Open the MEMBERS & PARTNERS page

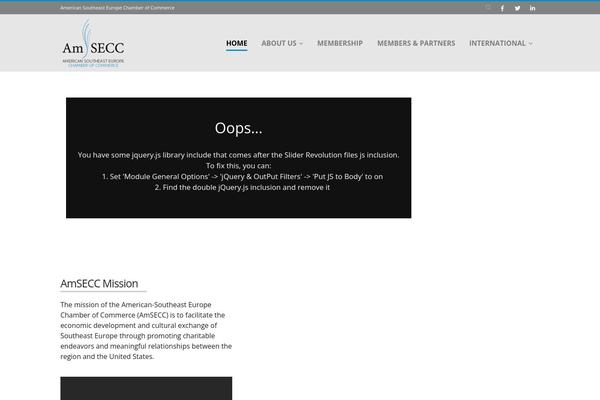click(416, 43)
